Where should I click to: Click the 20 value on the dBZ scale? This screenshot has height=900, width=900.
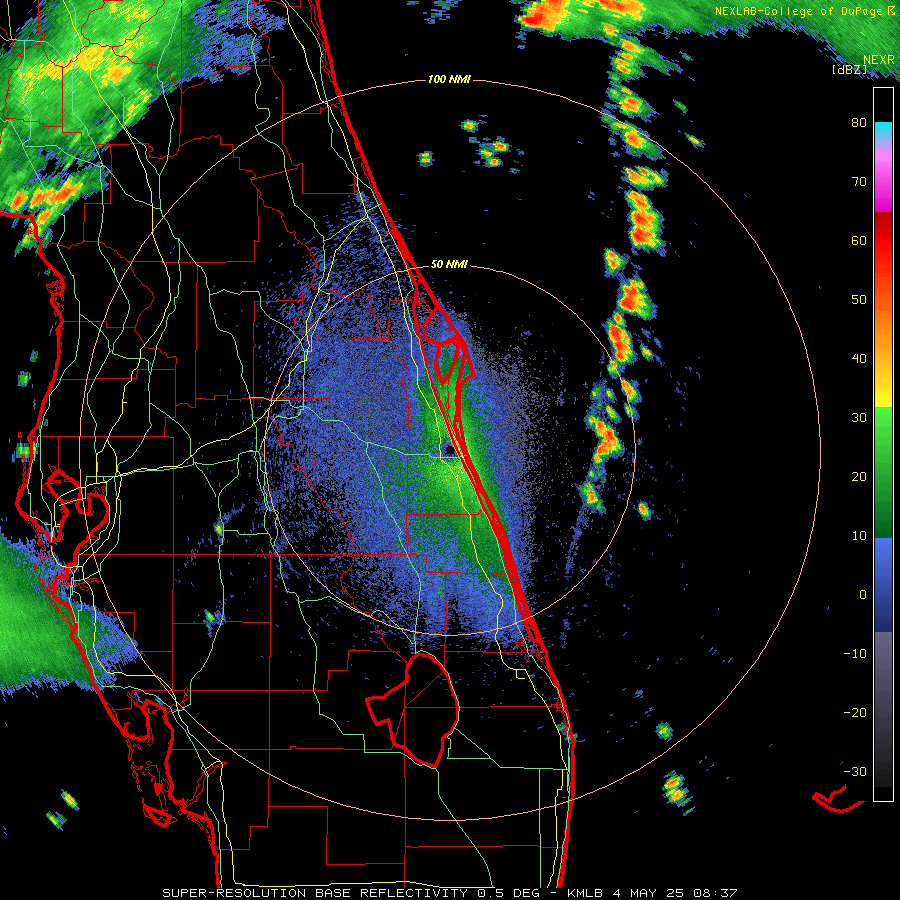coord(859,477)
